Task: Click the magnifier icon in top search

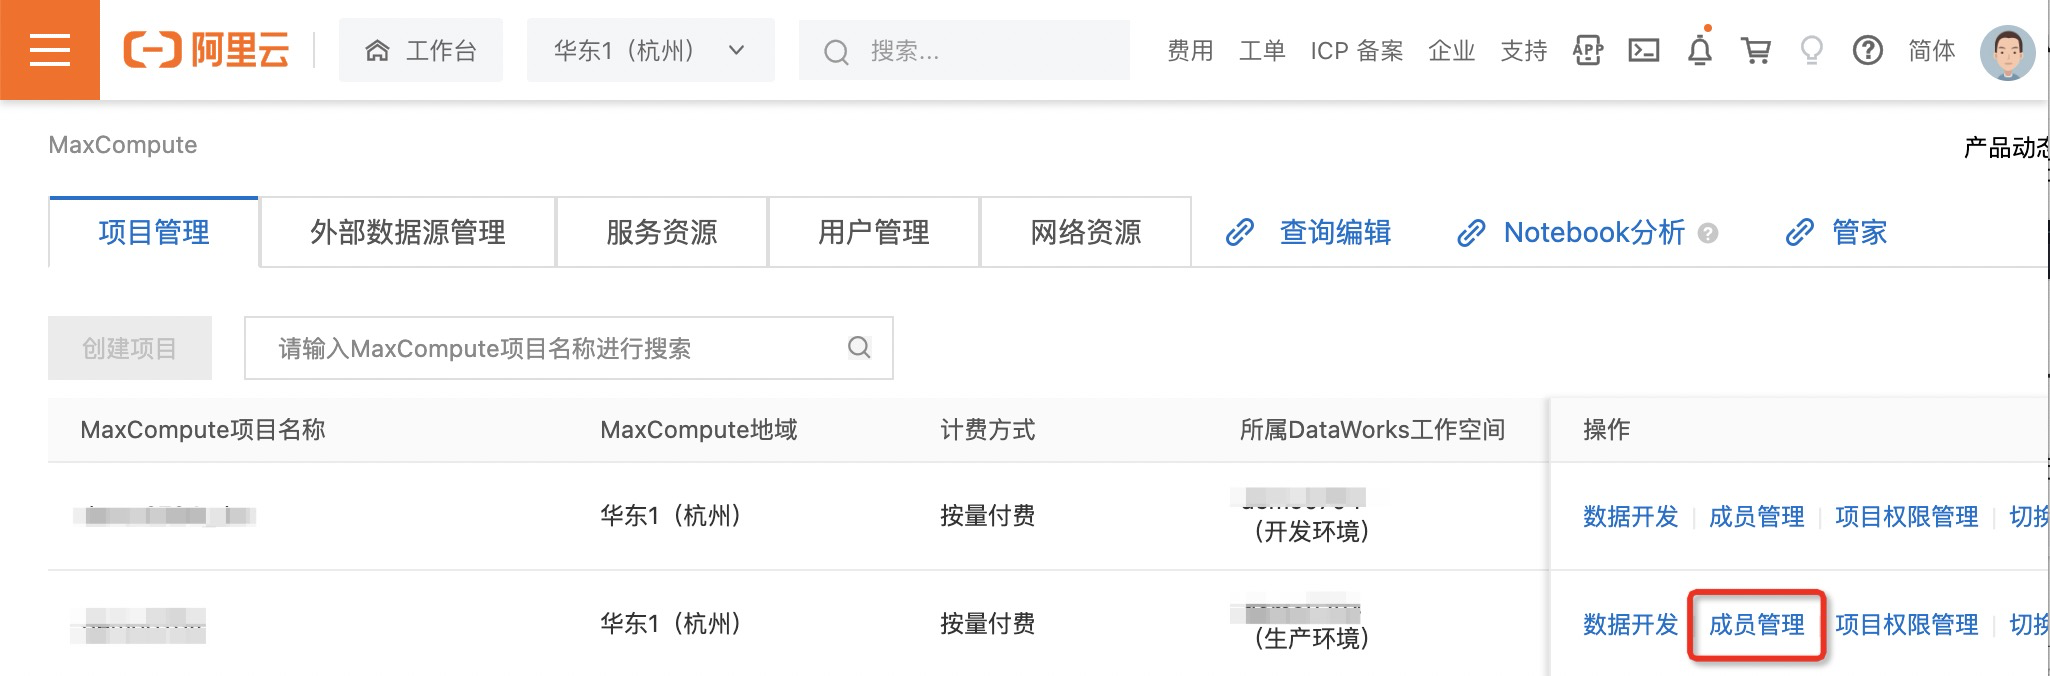Action: (836, 52)
